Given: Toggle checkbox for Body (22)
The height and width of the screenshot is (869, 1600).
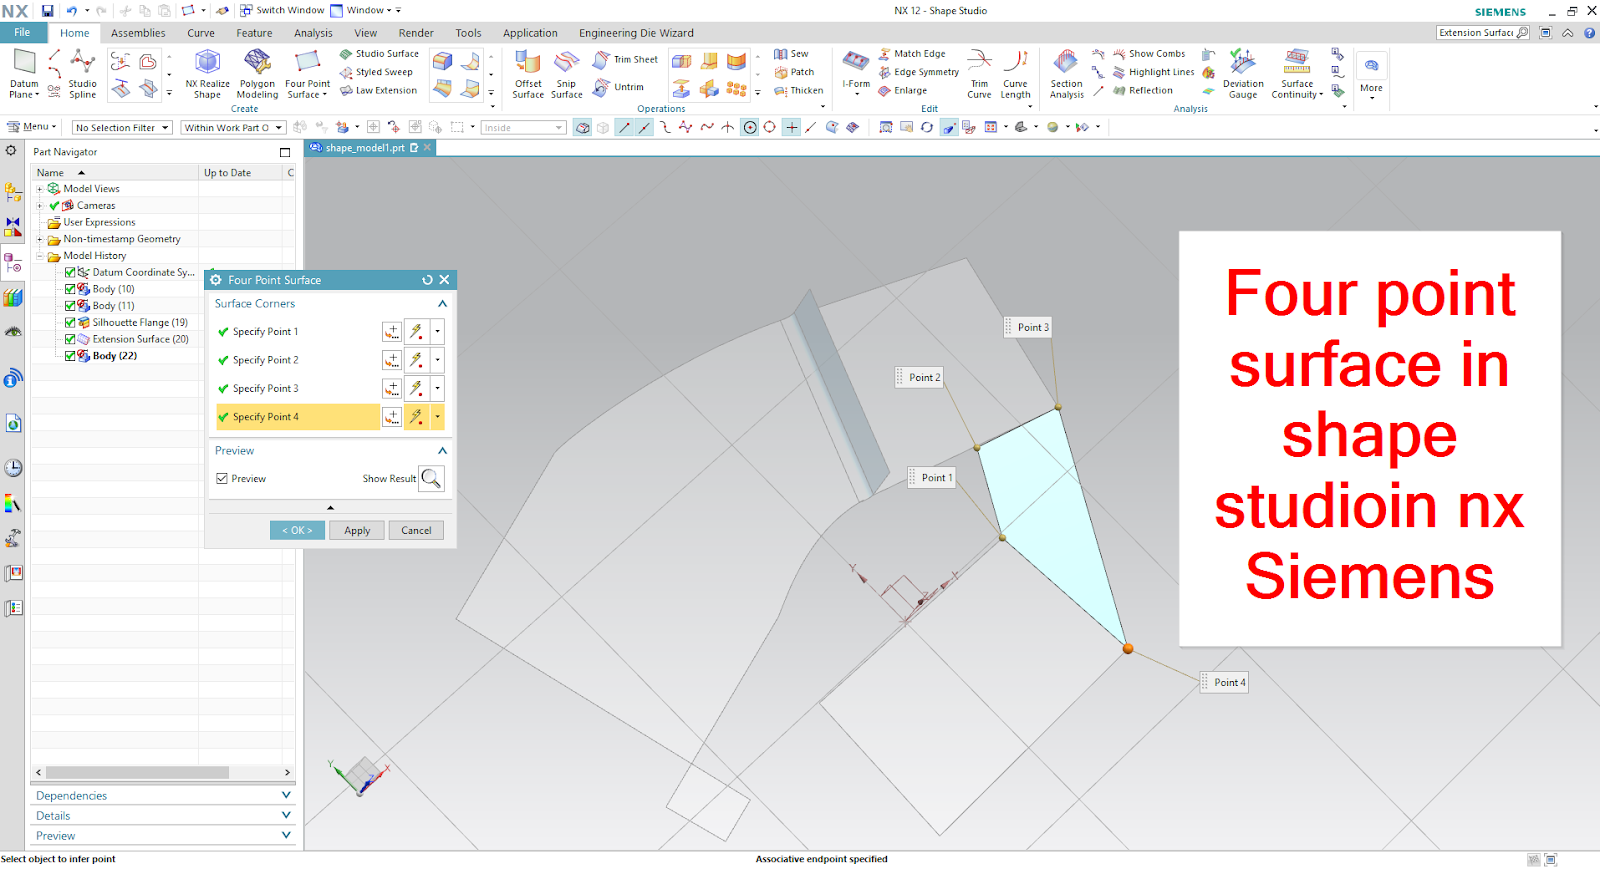Looking at the screenshot, I should (x=70, y=356).
